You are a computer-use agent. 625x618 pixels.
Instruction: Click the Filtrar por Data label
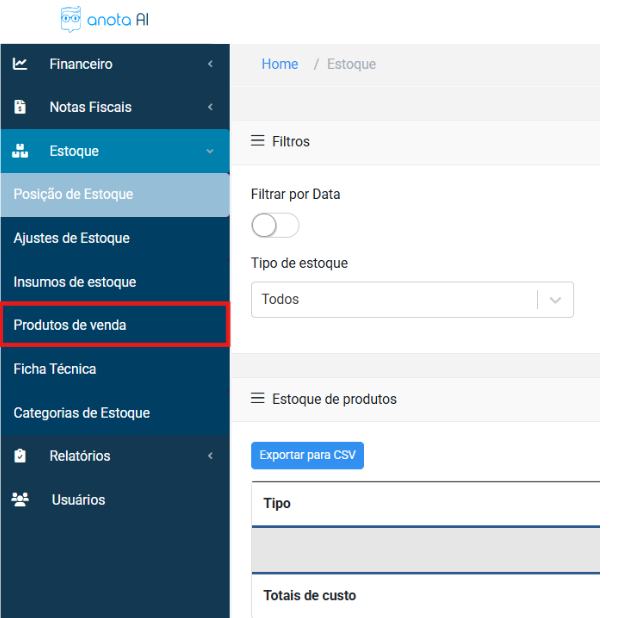[295, 194]
